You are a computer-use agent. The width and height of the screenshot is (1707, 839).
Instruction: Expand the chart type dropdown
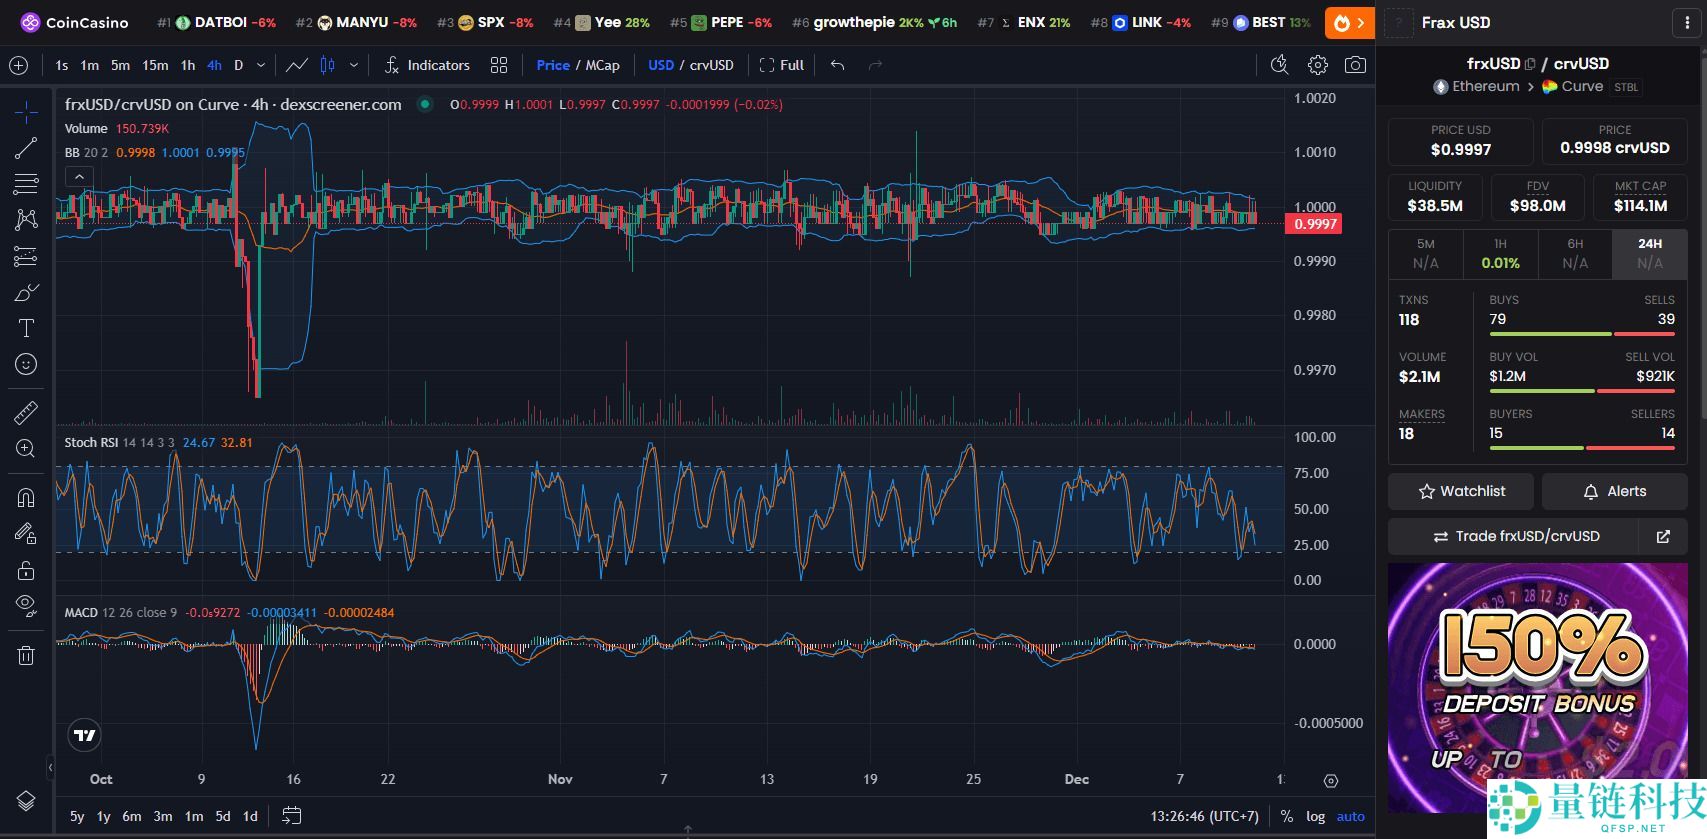click(353, 65)
